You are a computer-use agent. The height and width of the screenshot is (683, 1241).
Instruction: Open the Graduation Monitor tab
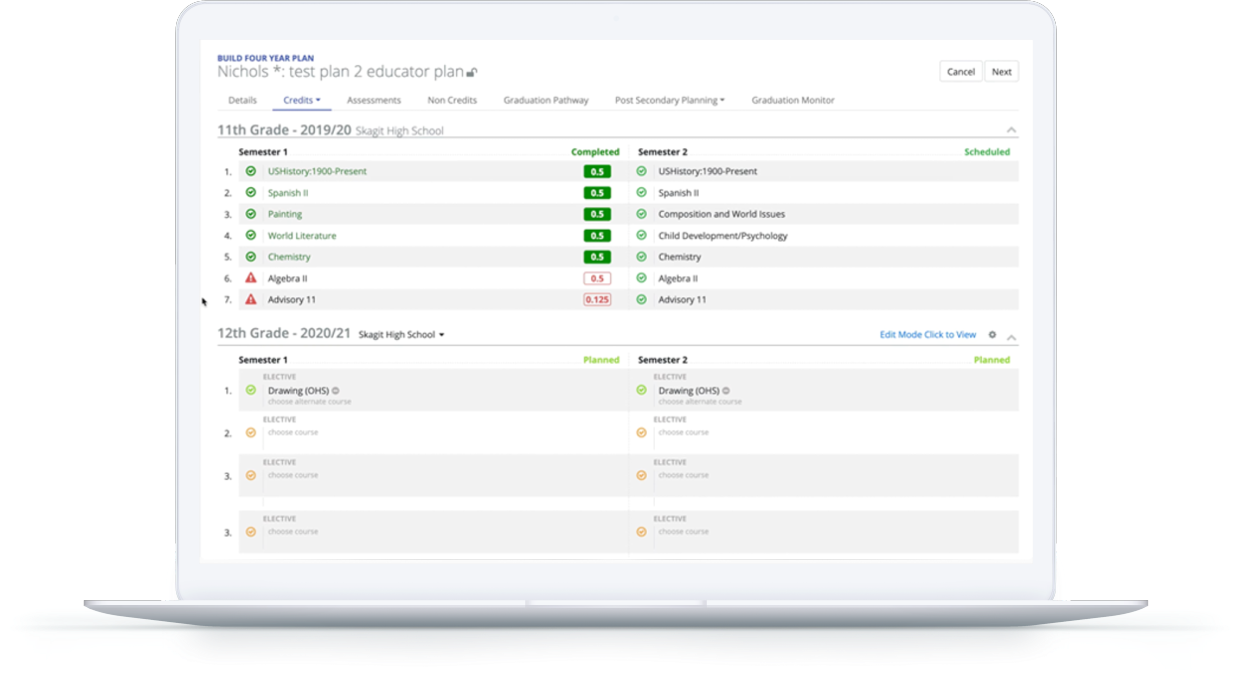(x=792, y=100)
